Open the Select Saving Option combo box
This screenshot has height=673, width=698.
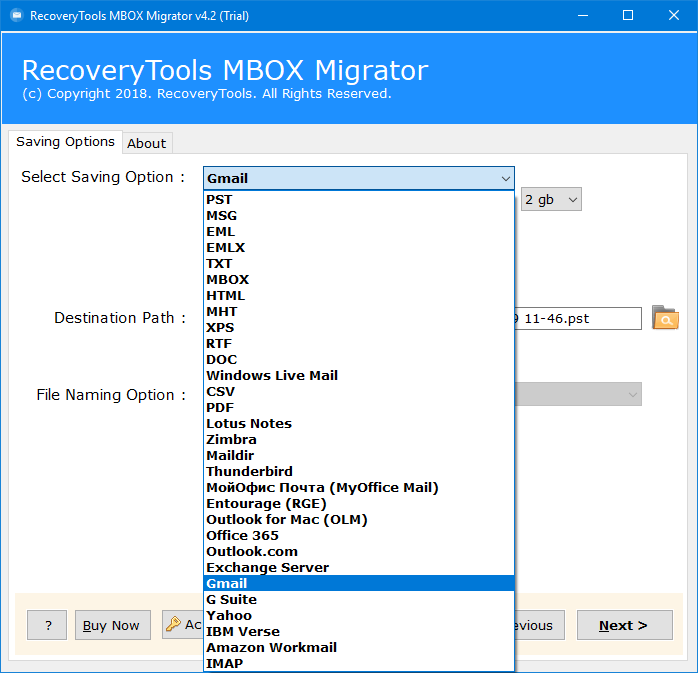[x=359, y=178]
